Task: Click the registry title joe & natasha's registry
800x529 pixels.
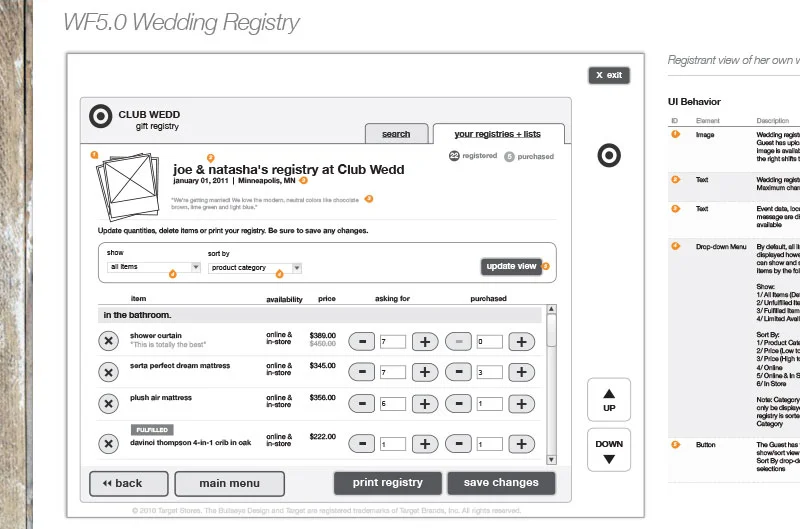Action: (288, 169)
